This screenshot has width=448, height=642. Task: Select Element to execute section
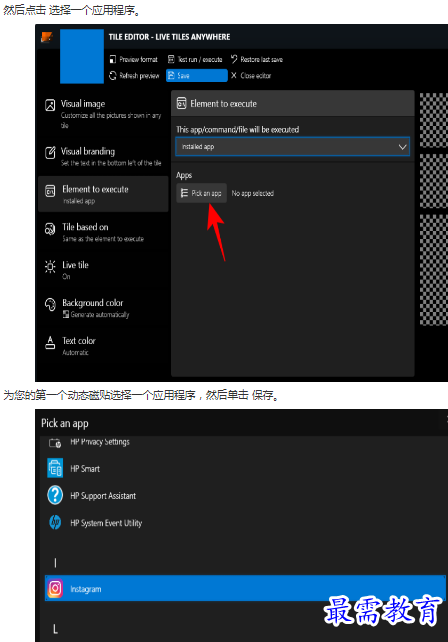pos(103,194)
